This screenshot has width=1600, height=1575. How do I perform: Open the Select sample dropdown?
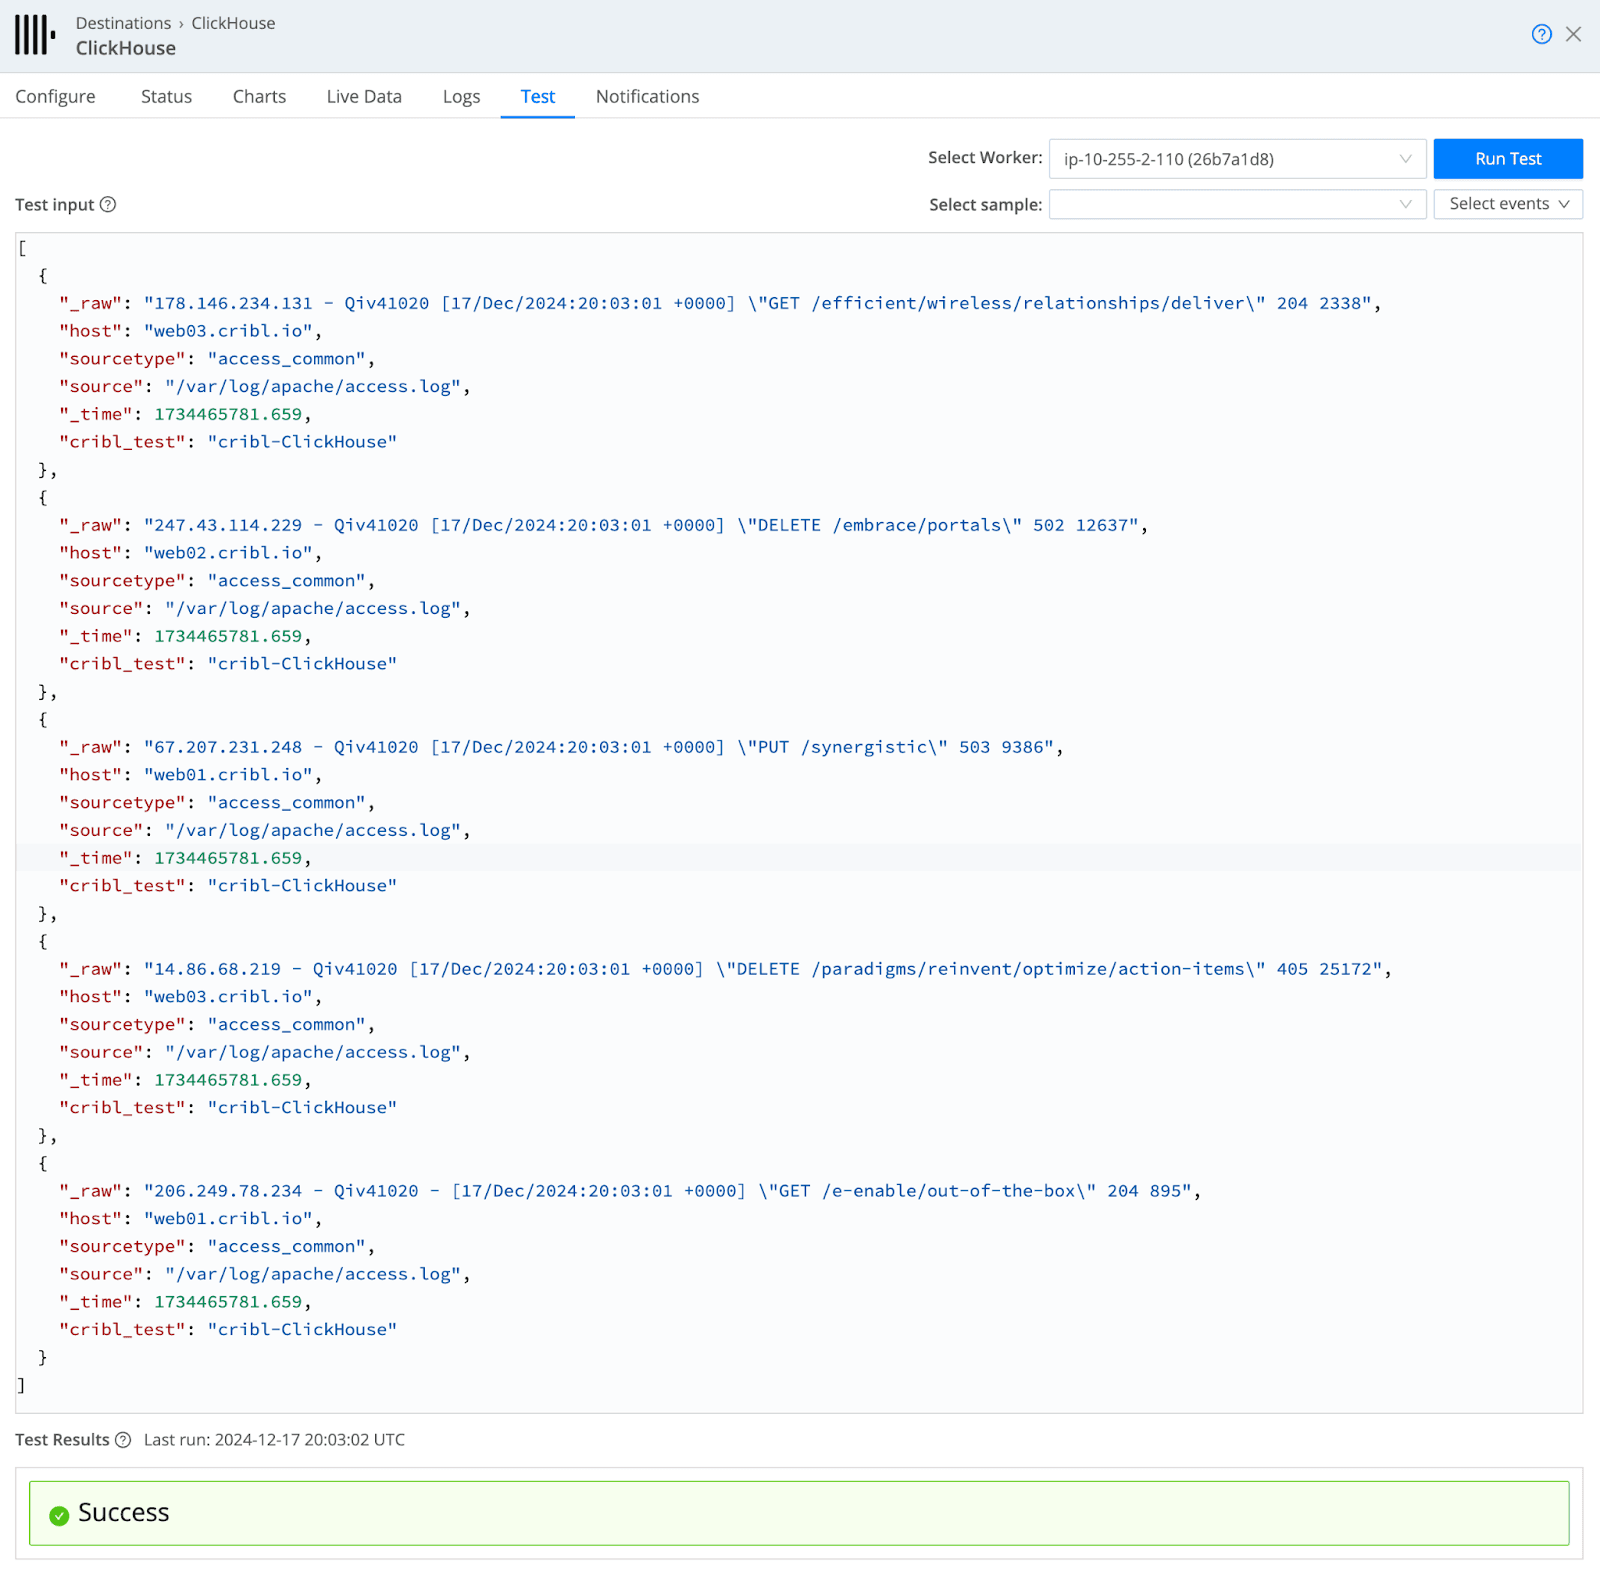point(1237,205)
